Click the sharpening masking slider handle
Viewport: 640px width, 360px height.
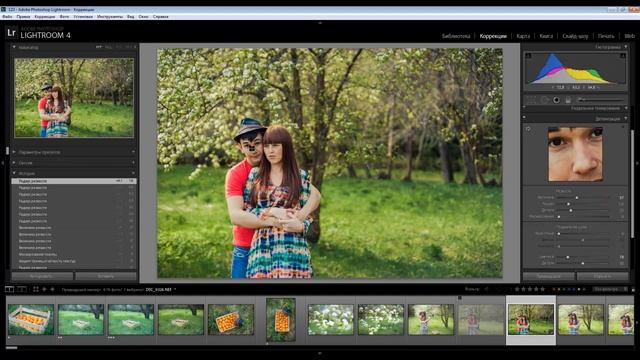(559, 216)
